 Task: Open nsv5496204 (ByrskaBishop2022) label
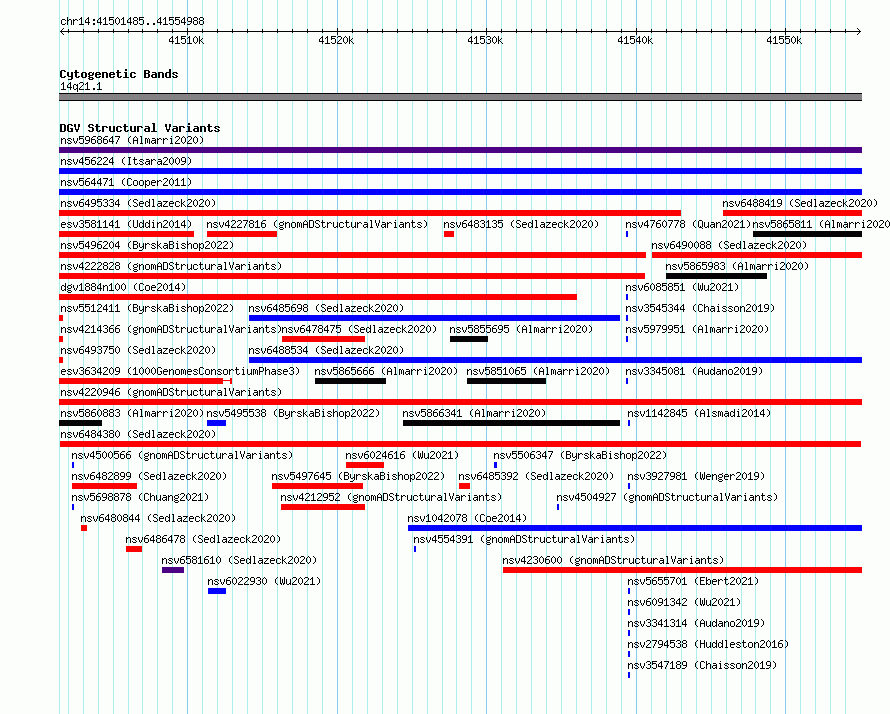point(147,245)
